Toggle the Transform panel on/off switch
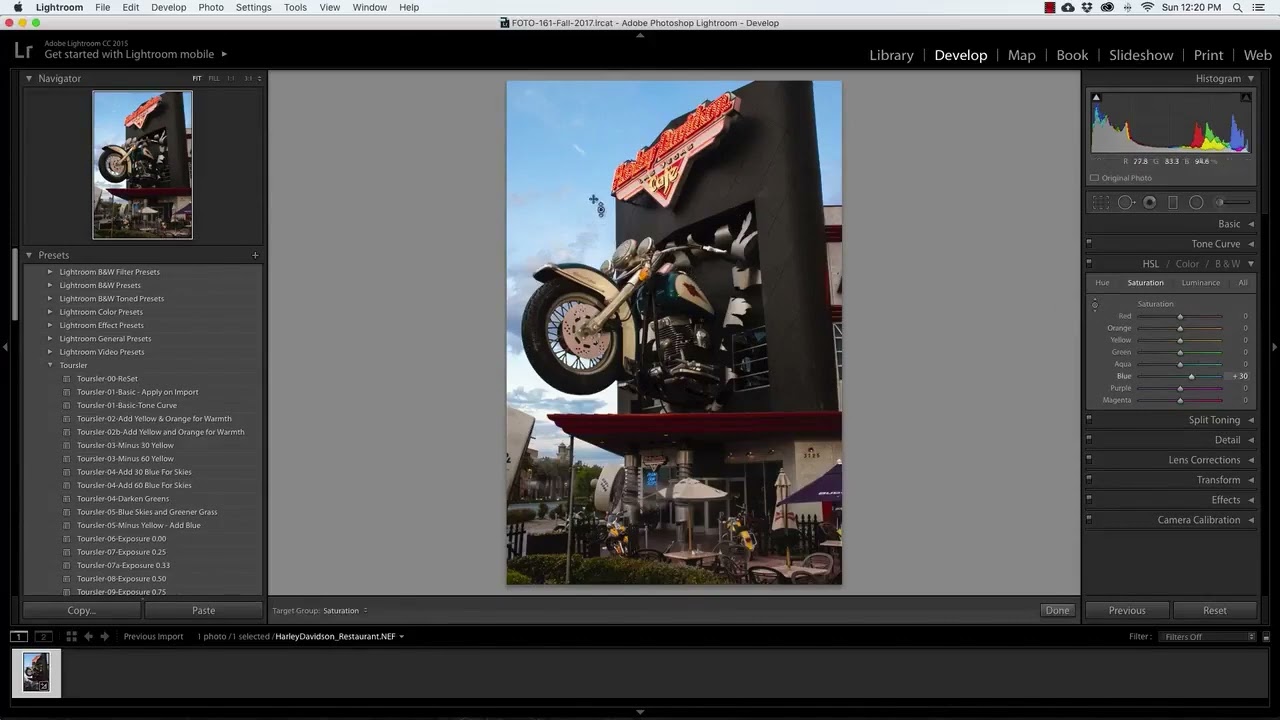 1089,480
